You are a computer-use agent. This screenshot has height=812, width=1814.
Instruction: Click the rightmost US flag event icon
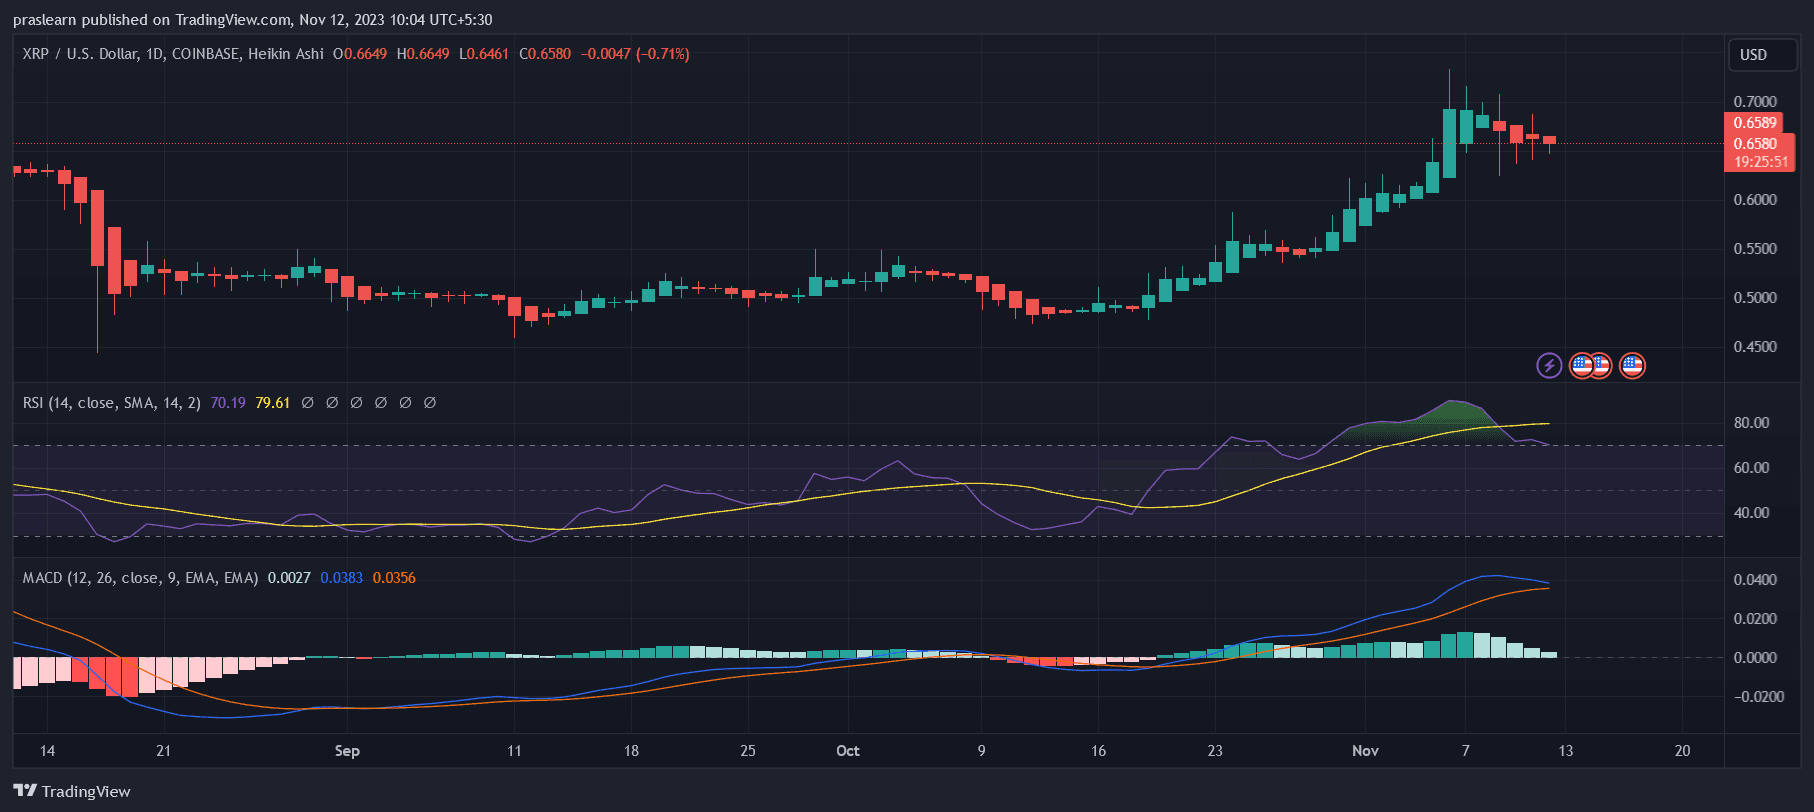(x=1632, y=366)
